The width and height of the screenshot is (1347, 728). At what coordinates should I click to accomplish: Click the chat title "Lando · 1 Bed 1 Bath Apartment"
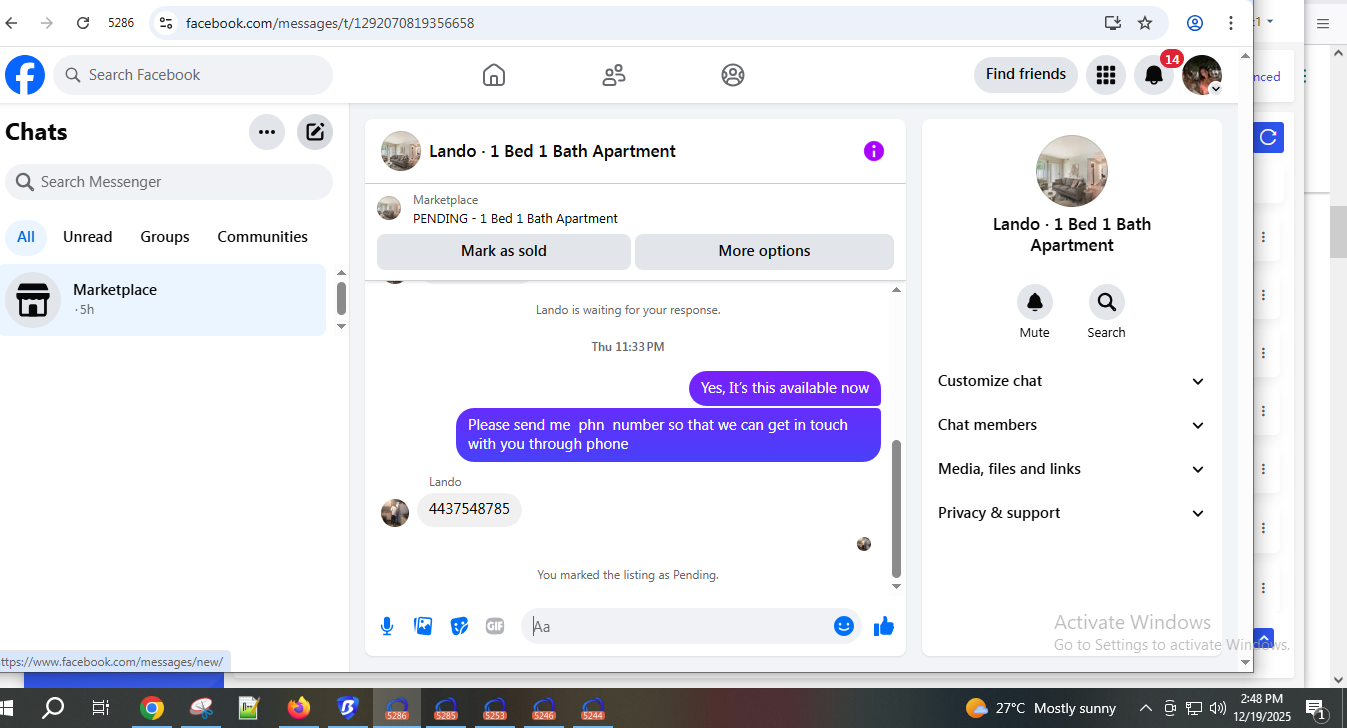tap(552, 151)
